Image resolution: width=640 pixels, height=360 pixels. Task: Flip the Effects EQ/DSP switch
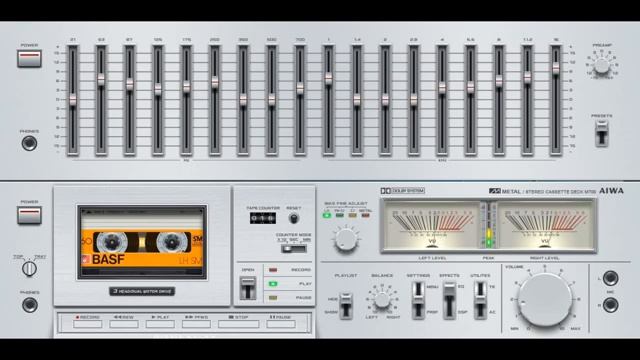click(449, 300)
